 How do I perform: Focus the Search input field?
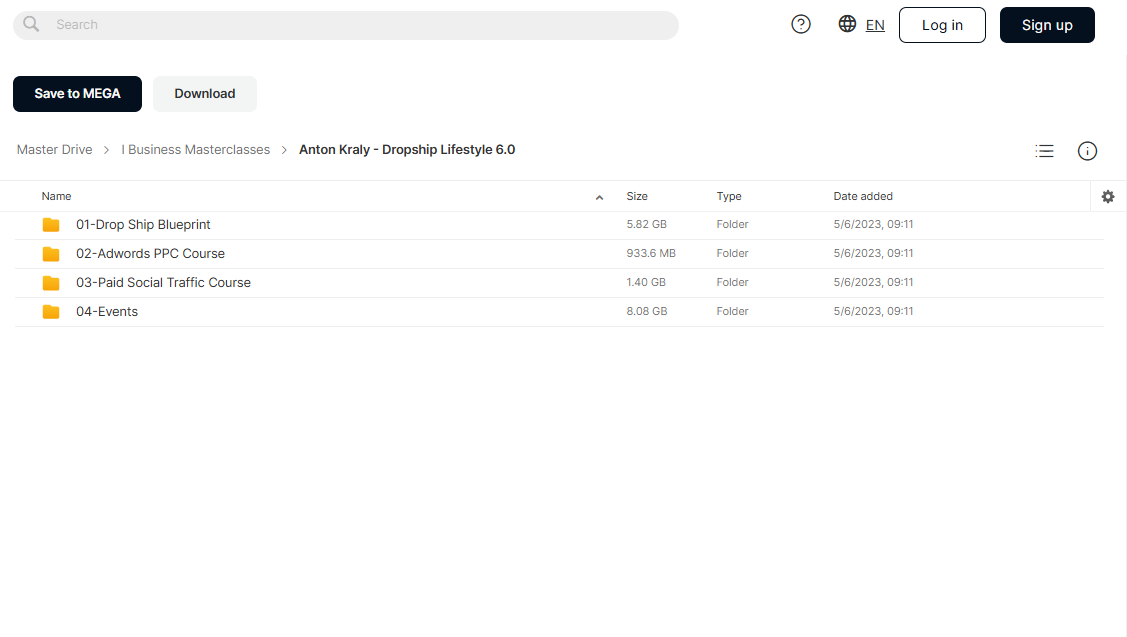[x=346, y=25]
